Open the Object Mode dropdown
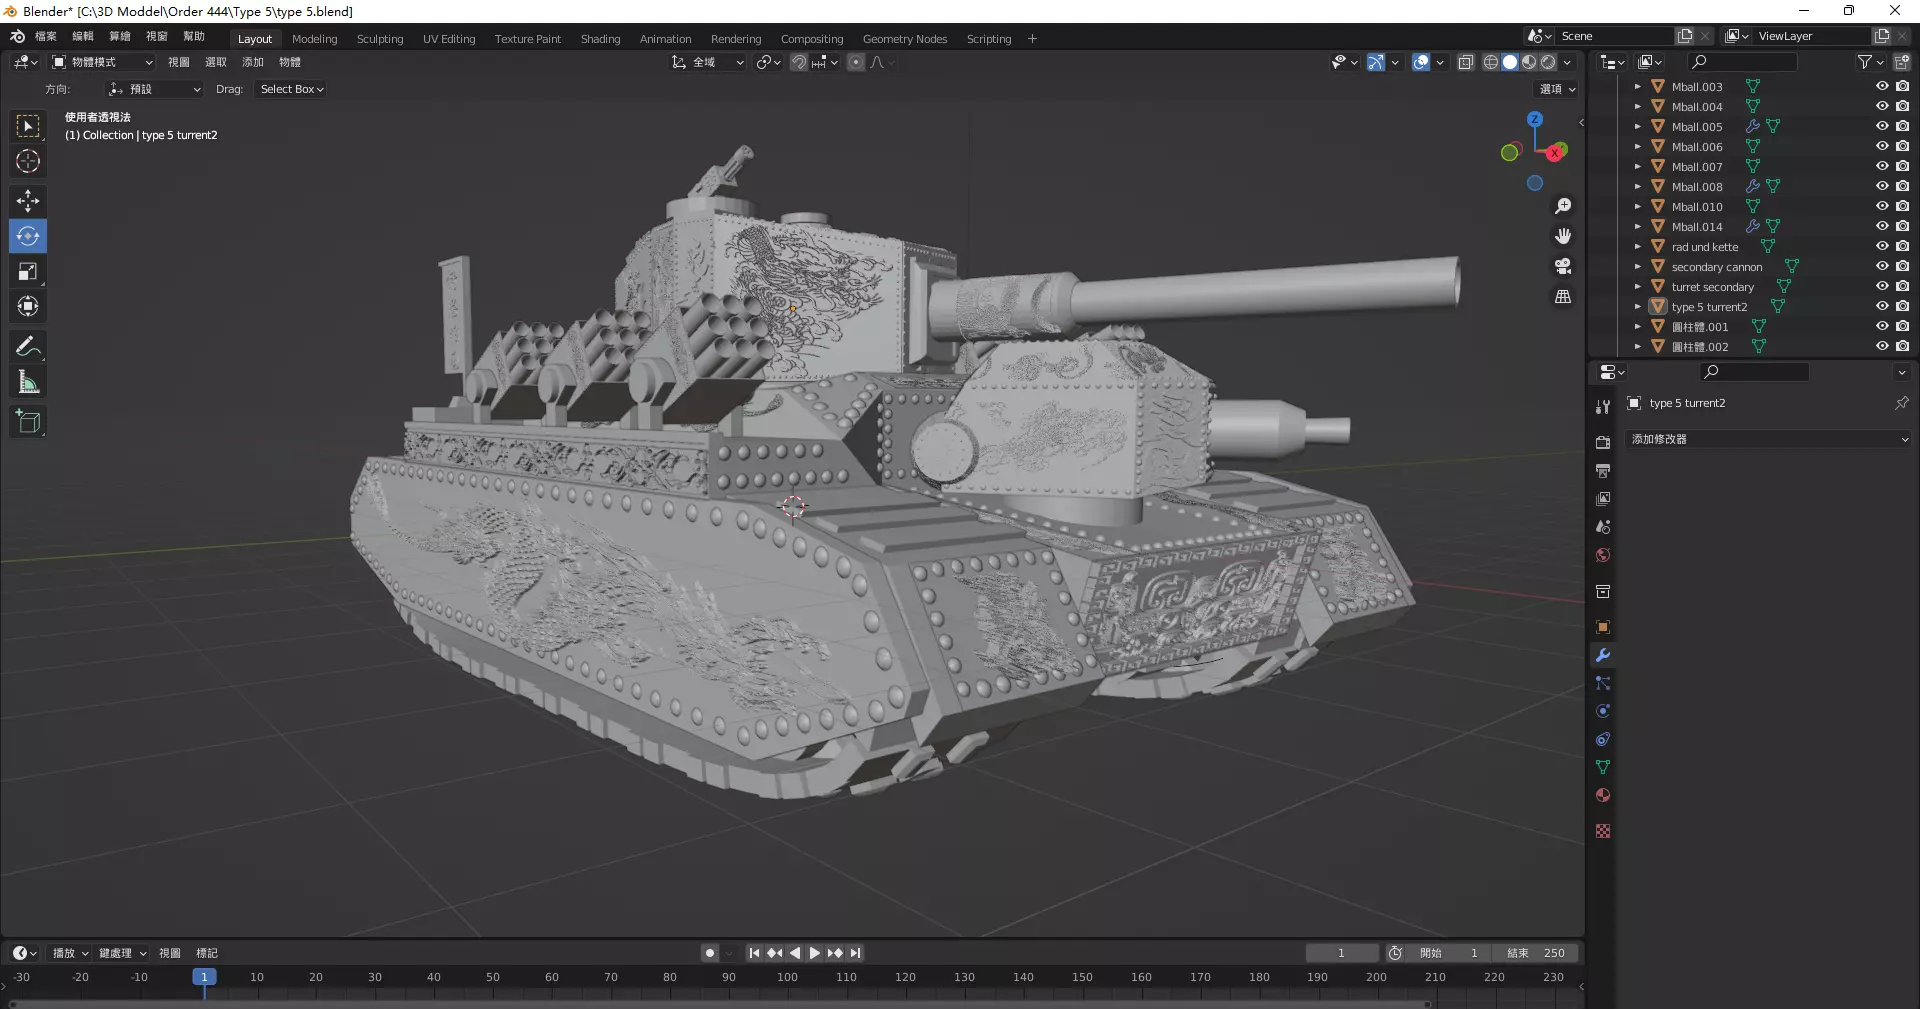Screen dimensions: 1920x1009 point(102,62)
